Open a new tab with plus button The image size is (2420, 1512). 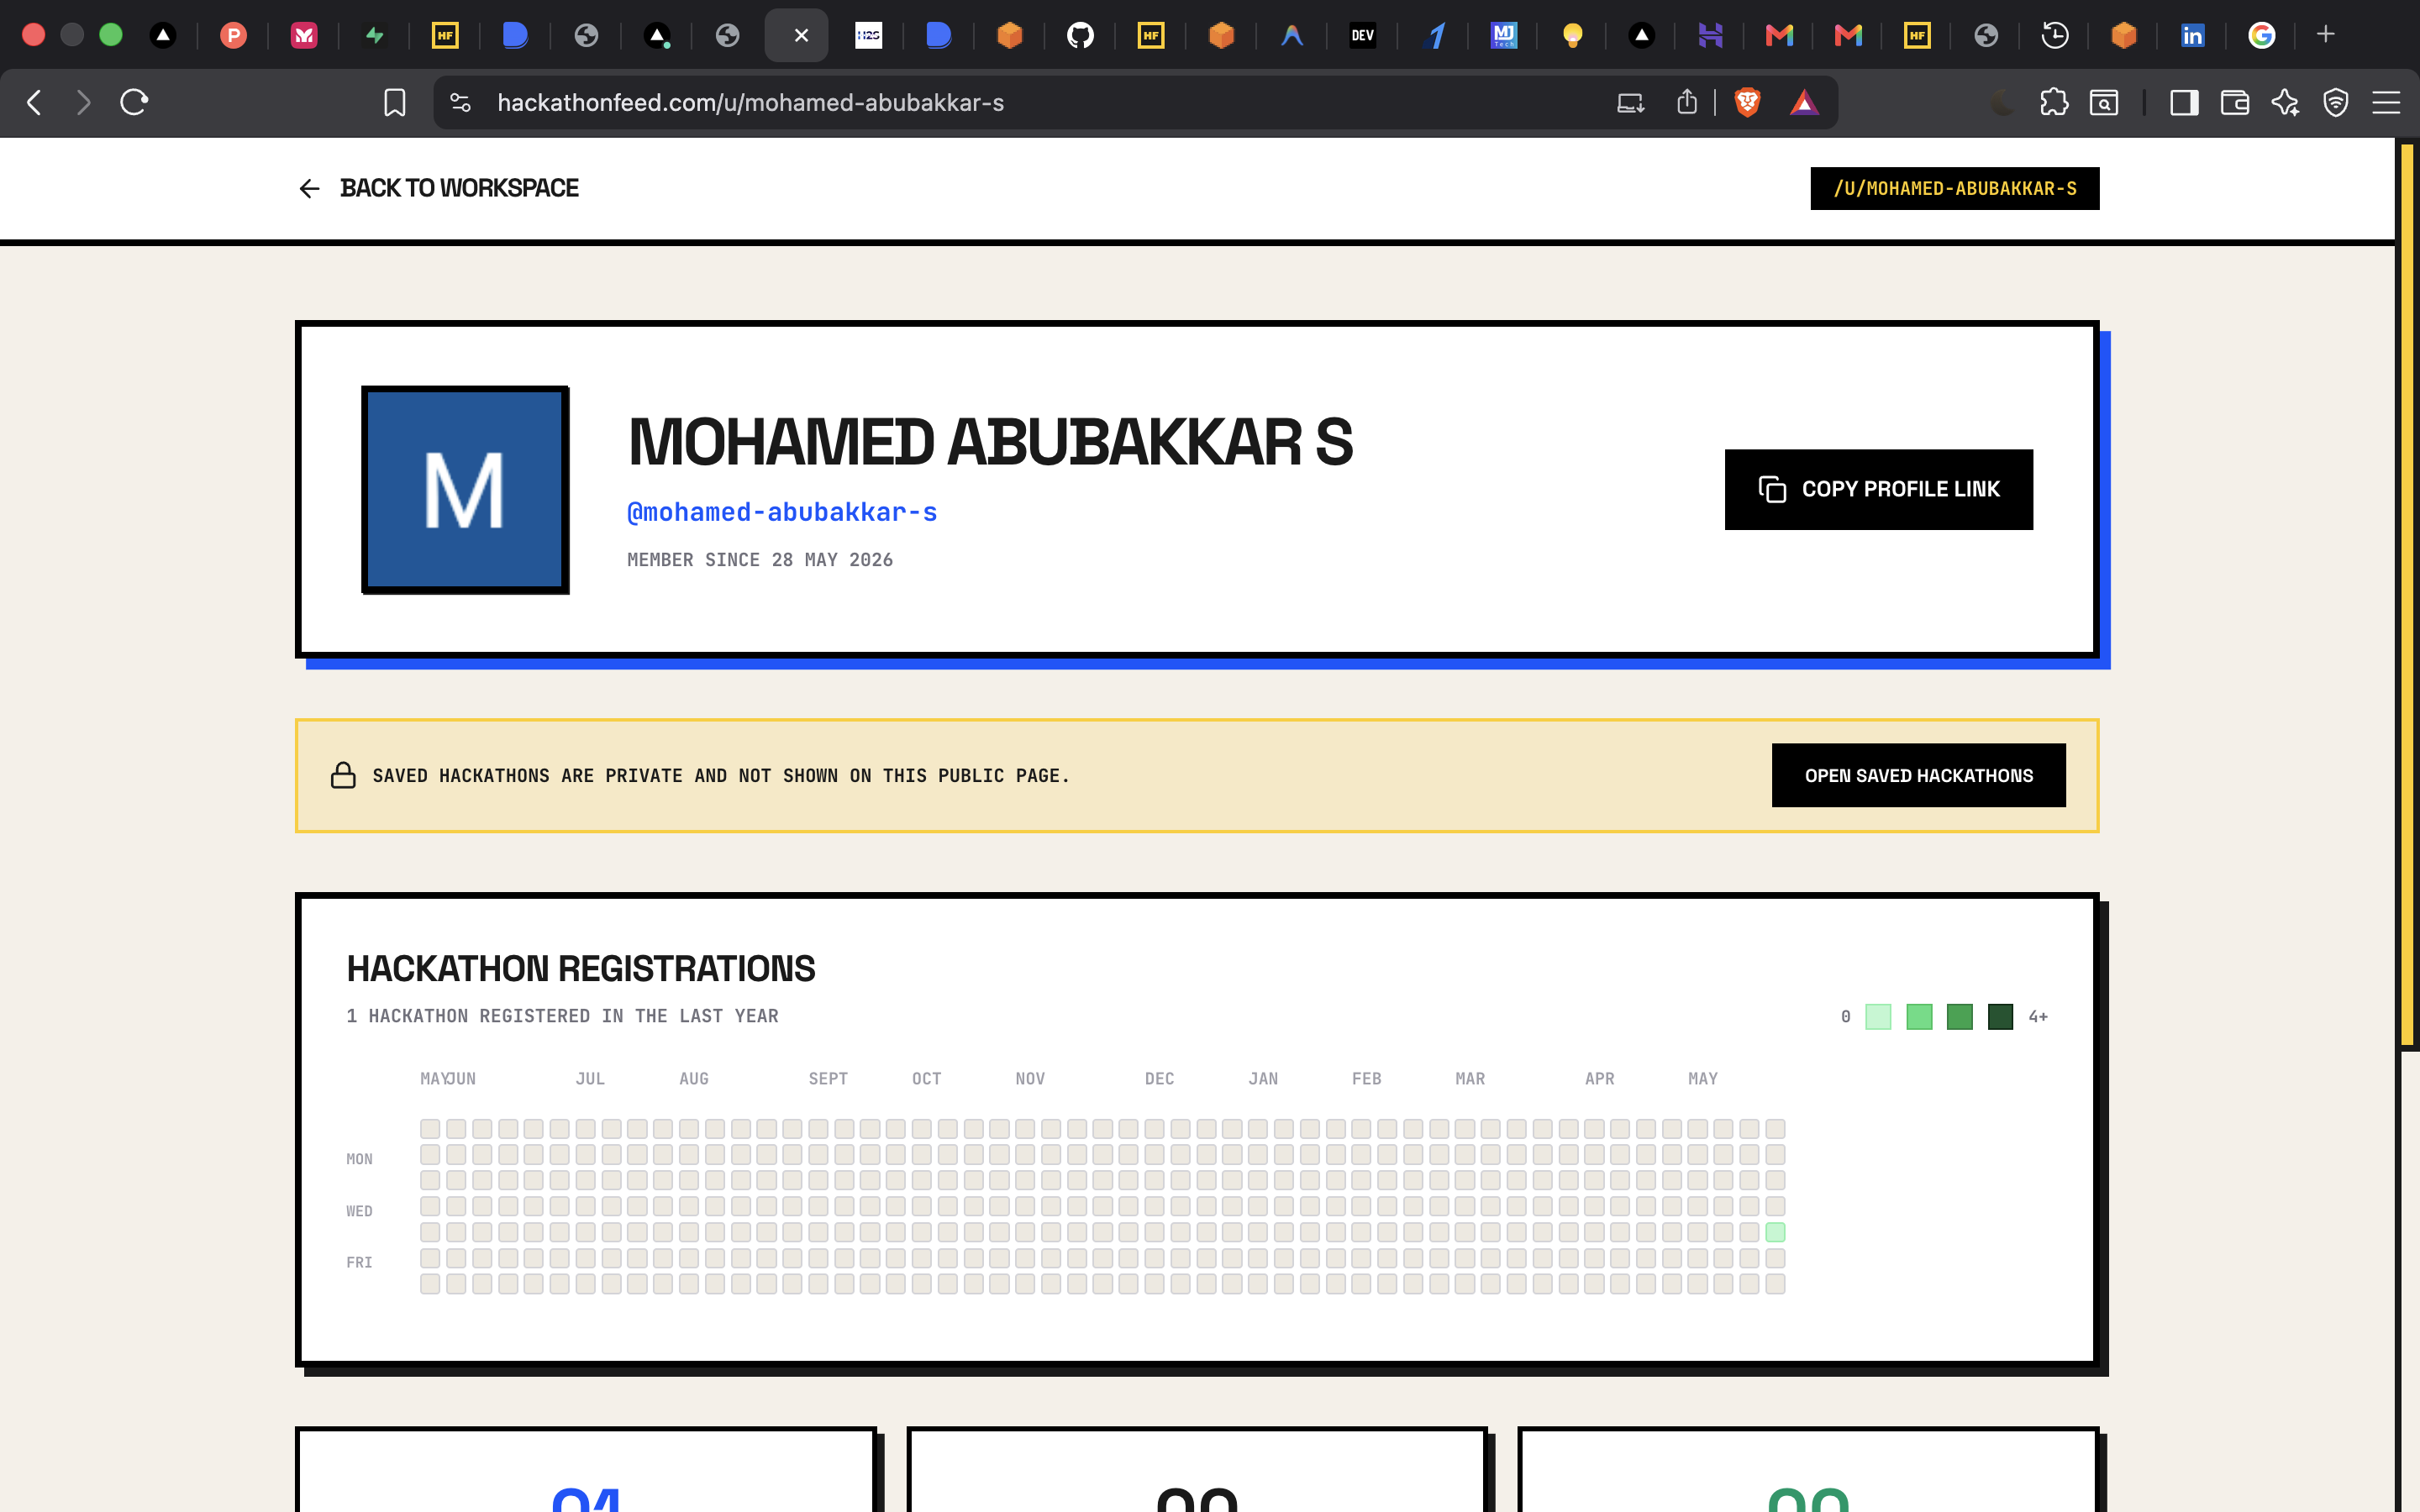pyautogui.click(x=2326, y=35)
